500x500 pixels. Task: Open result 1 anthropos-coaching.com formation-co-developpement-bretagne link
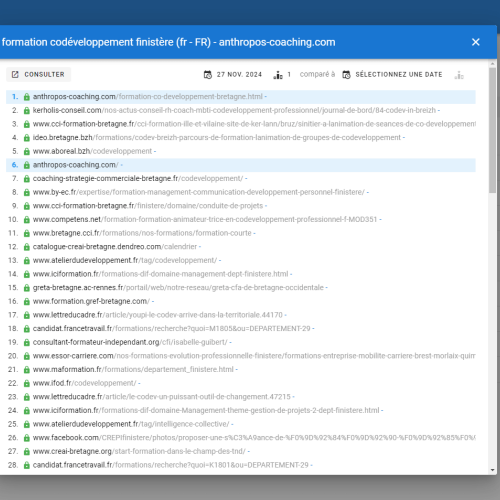click(x=148, y=97)
